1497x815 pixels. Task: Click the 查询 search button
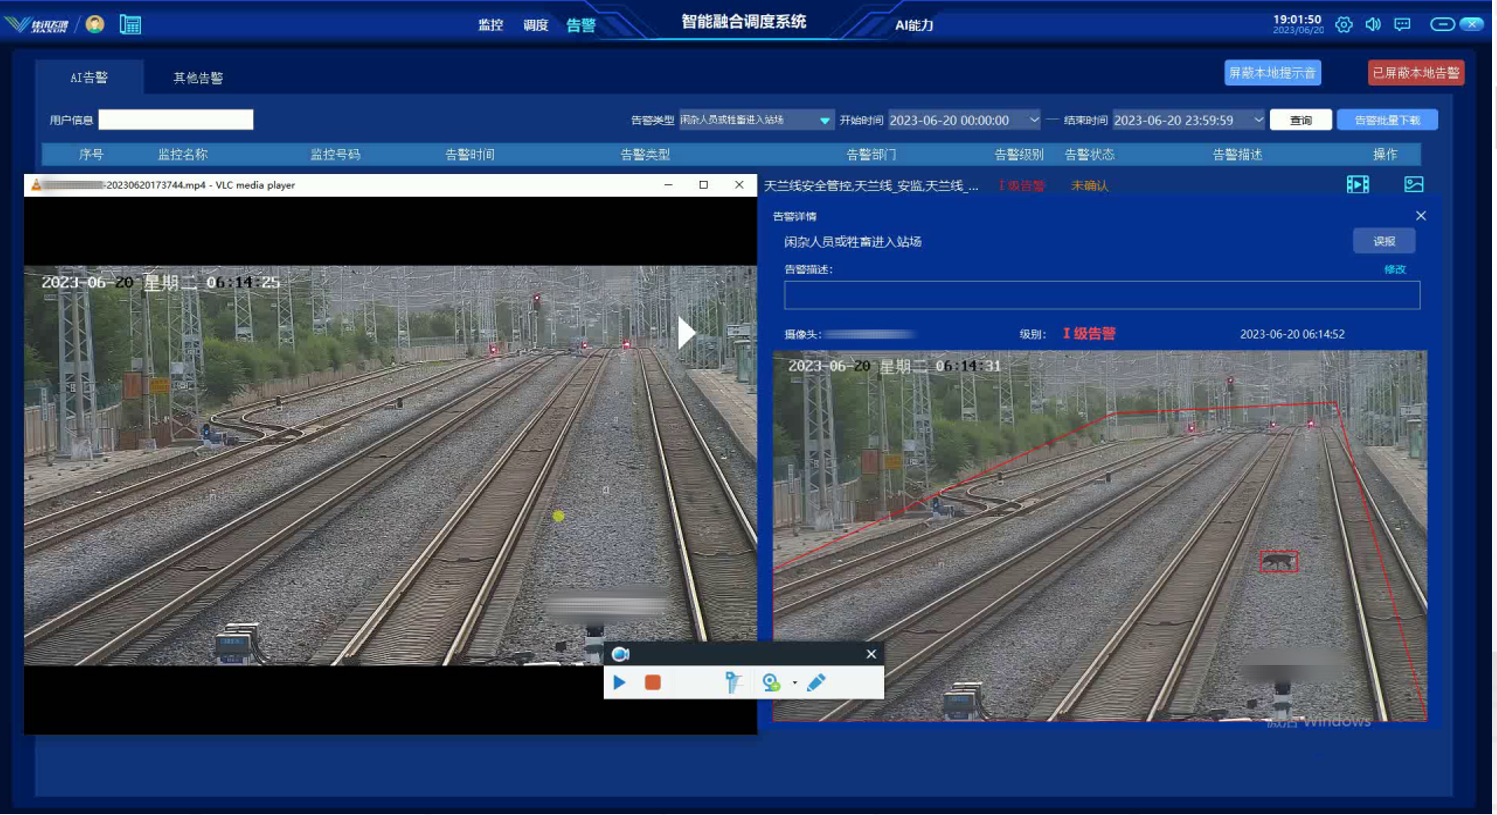pos(1300,120)
